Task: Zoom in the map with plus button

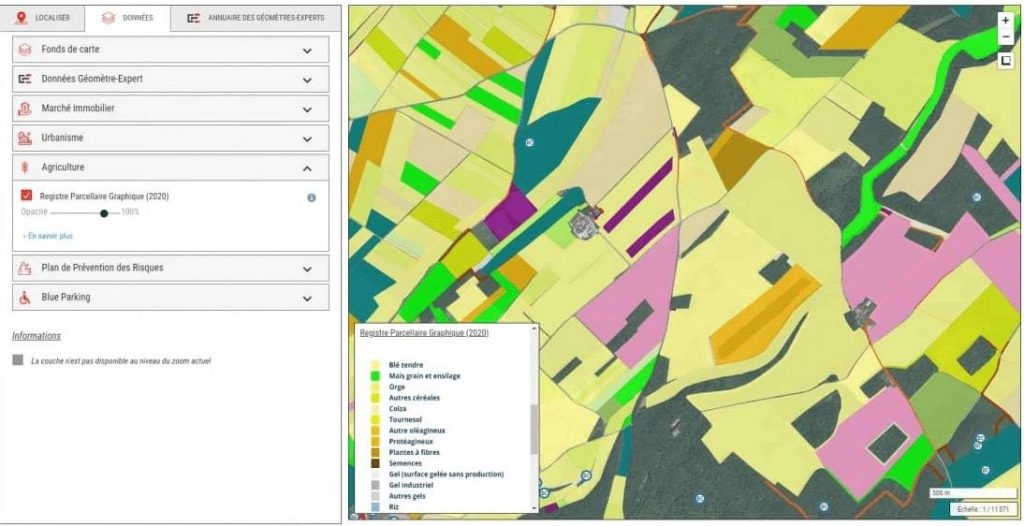Action: (x=1006, y=21)
